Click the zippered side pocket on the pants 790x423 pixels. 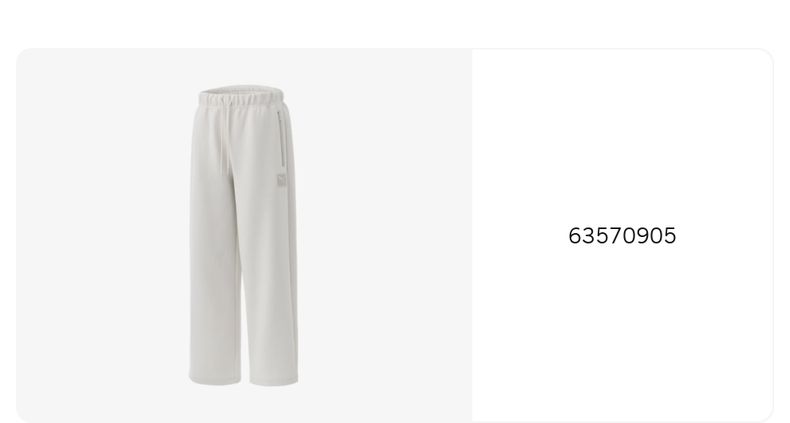pos(281,139)
